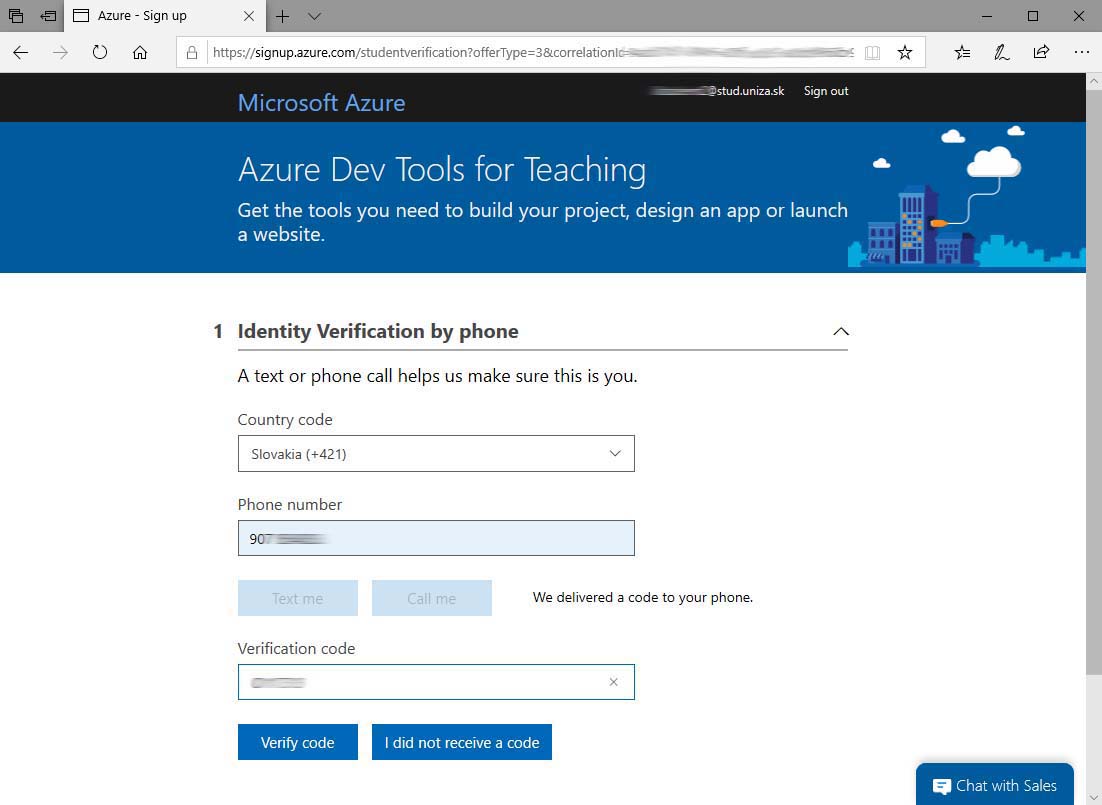
Task: Click the Call me button
Action: point(432,598)
